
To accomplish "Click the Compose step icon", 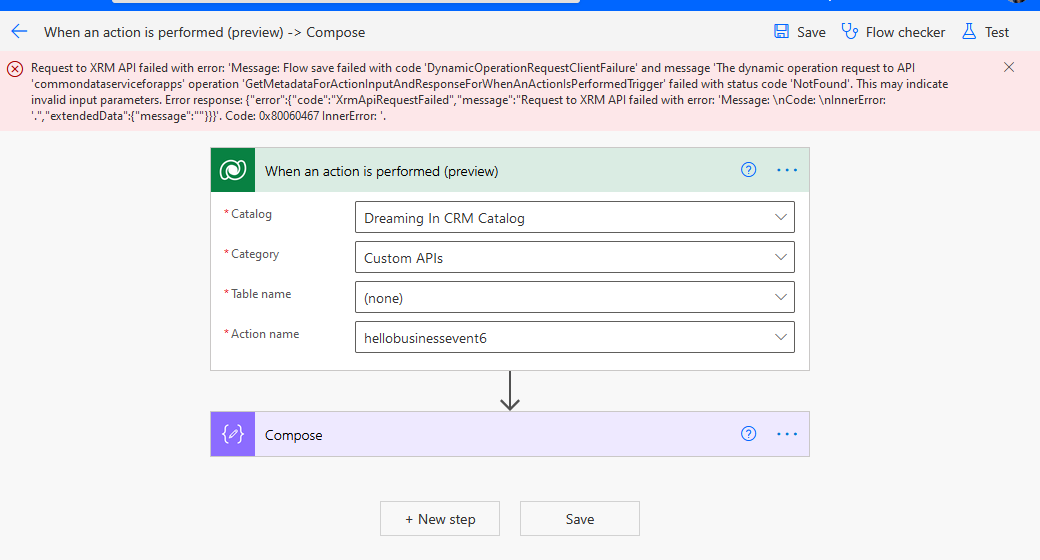I will click(233, 435).
